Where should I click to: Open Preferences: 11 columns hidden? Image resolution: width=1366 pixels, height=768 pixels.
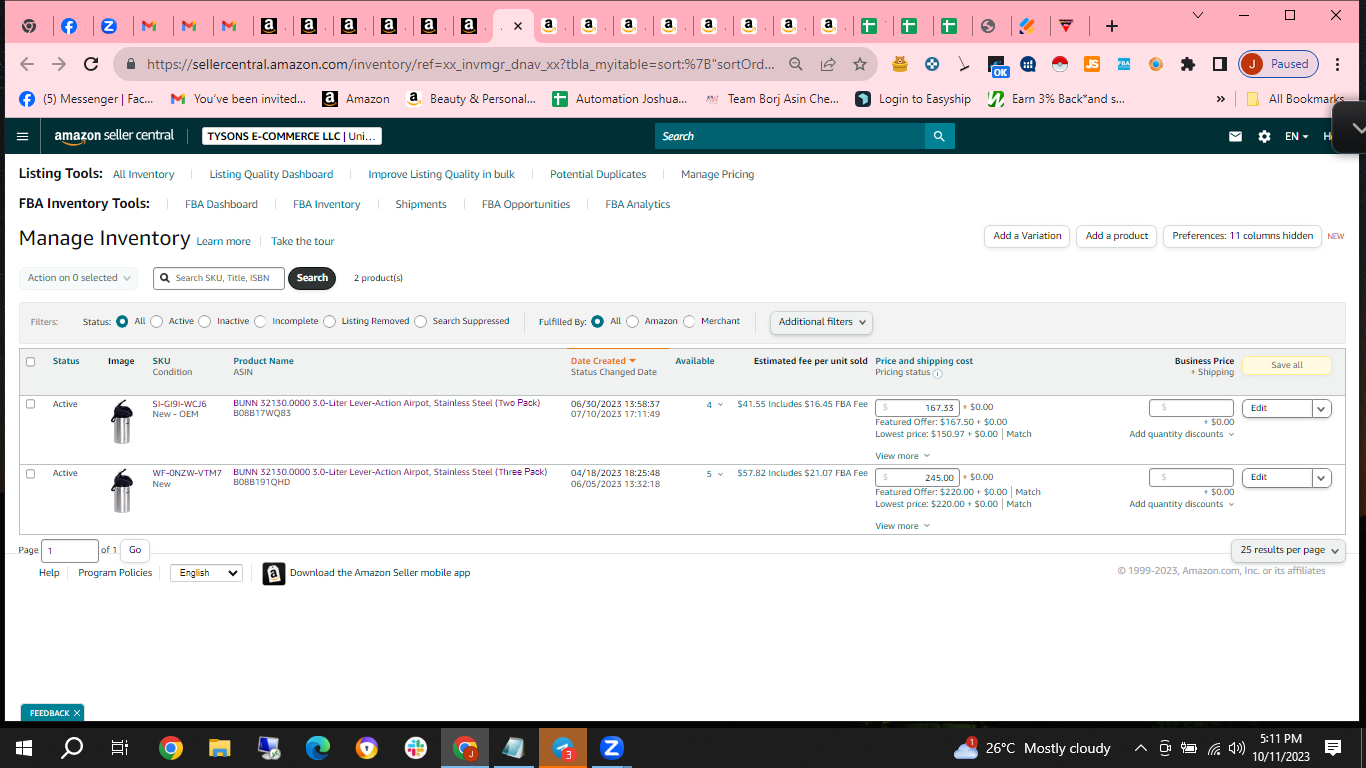1242,236
